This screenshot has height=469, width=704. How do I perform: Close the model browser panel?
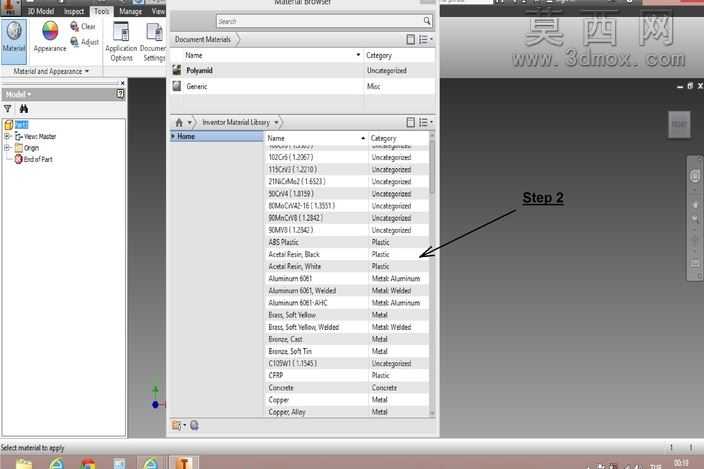point(122,83)
